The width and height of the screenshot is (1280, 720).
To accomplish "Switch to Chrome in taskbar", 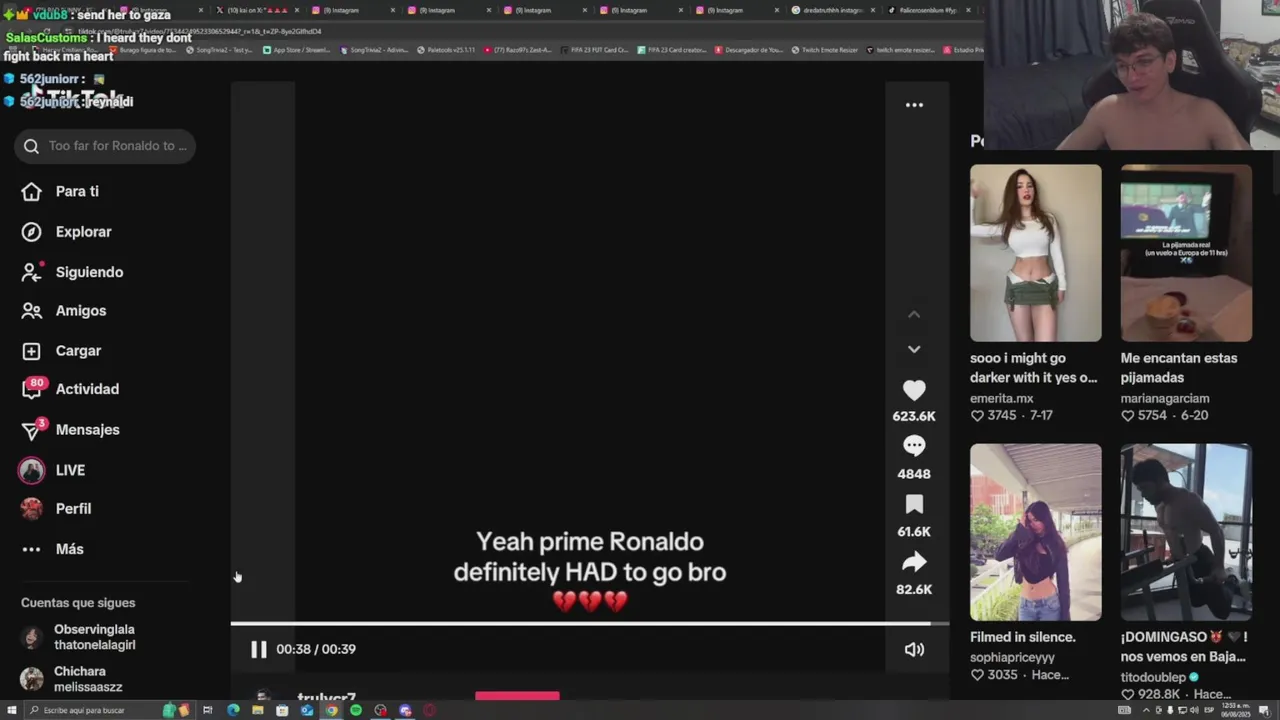I will pos(331,710).
